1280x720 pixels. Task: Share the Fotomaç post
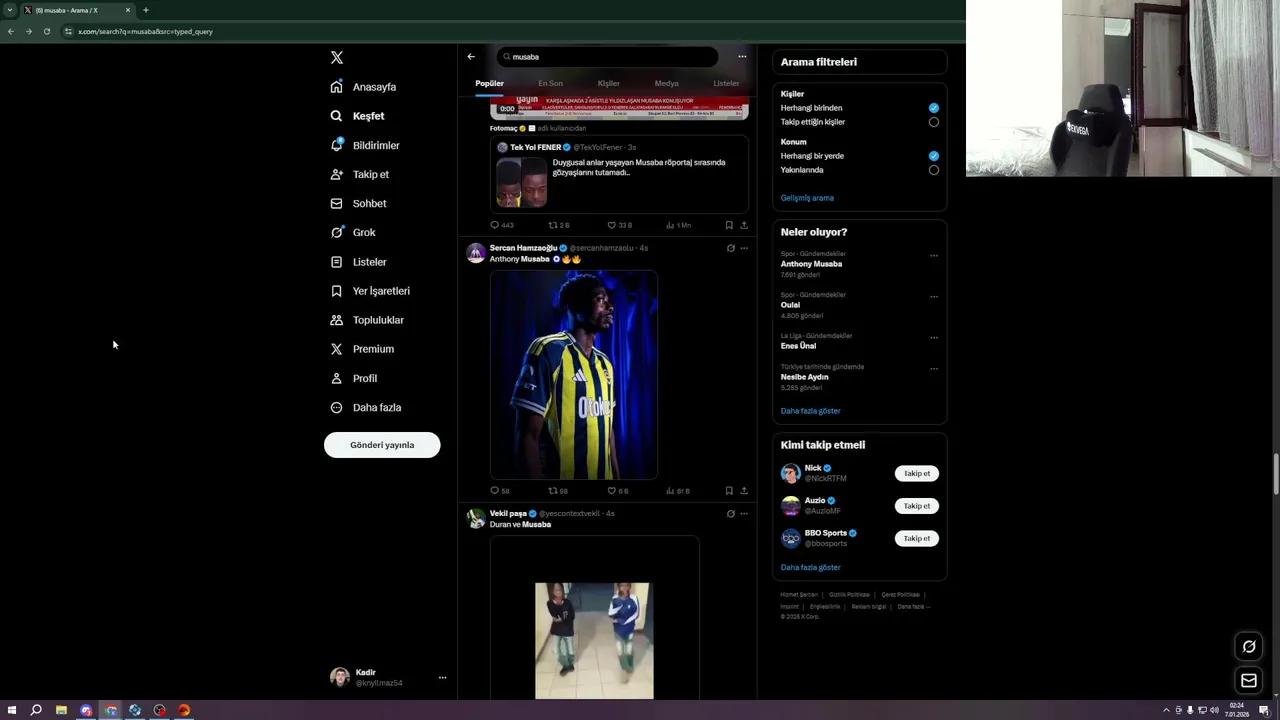point(744,225)
